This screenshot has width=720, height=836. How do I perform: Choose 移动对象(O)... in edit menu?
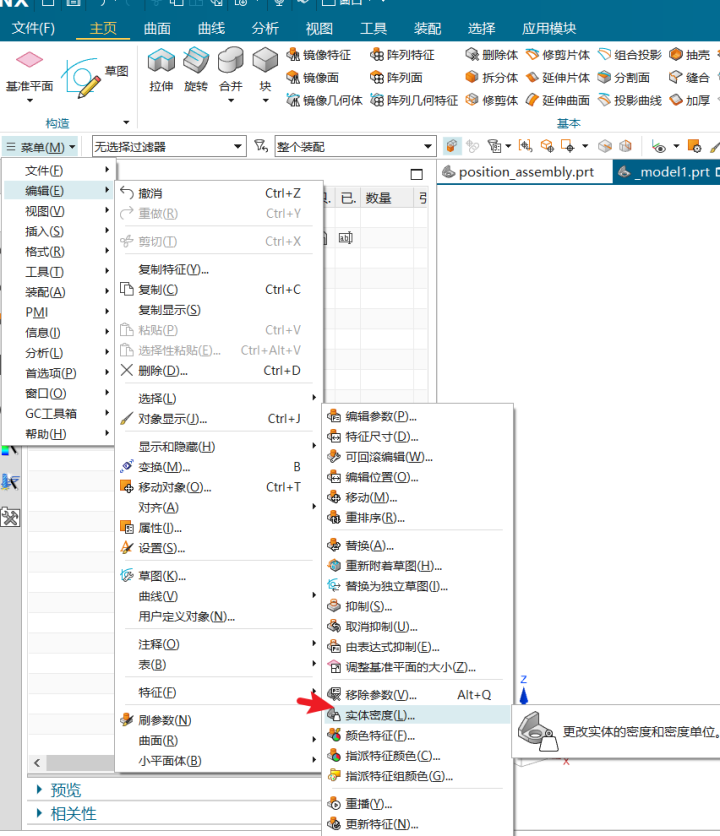[x=219, y=487]
